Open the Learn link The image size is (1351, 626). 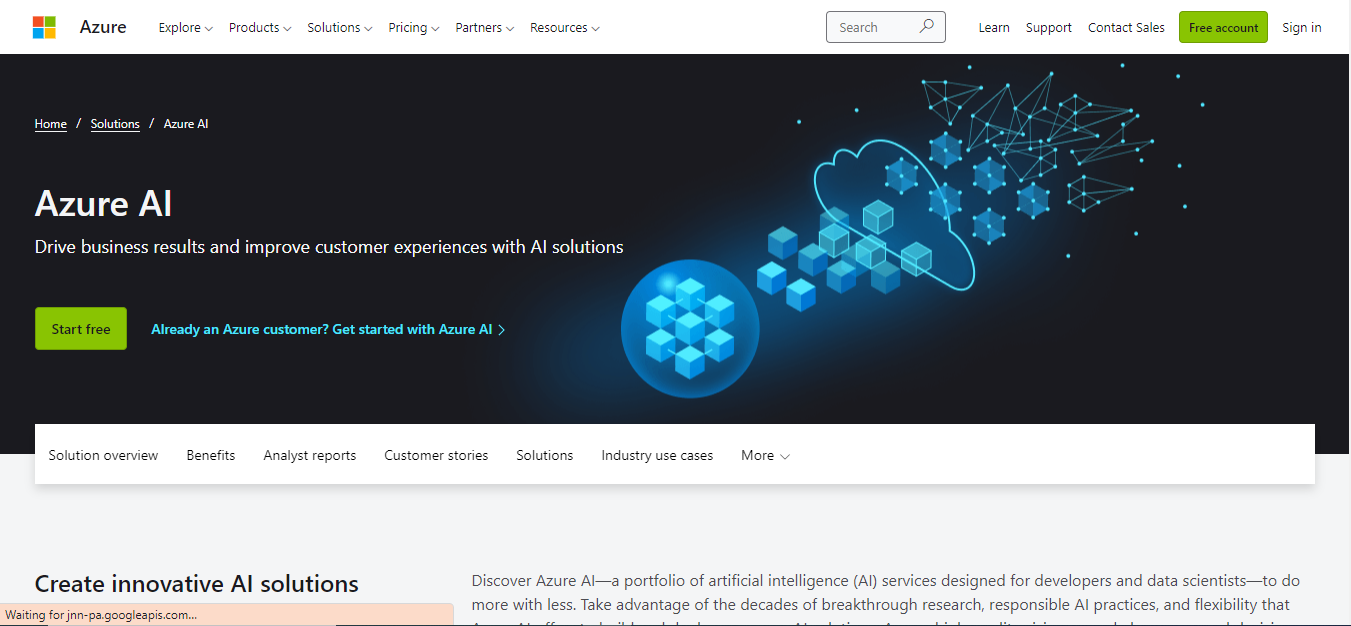click(x=994, y=28)
